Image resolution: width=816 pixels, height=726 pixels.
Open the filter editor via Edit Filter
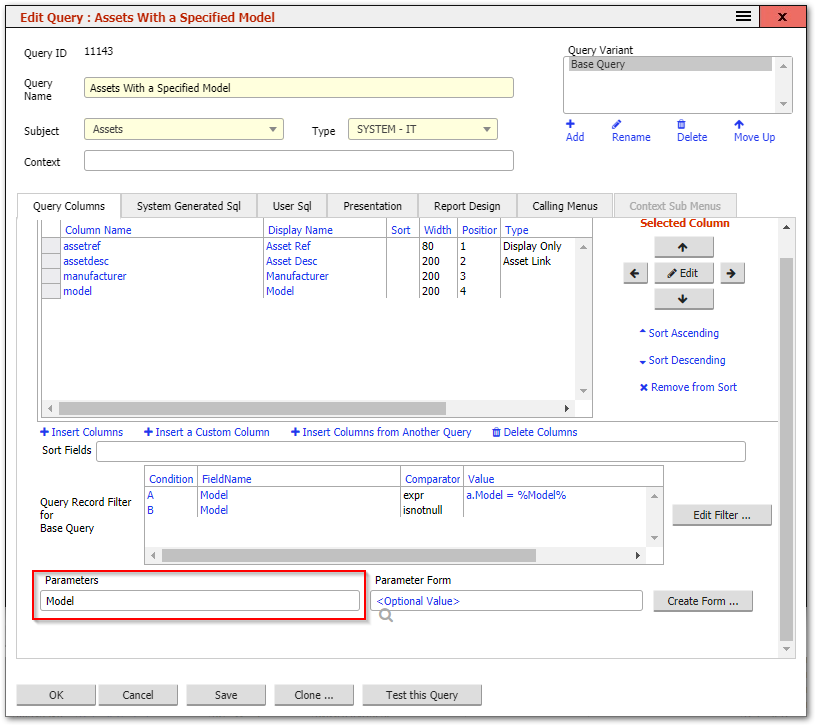(721, 515)
